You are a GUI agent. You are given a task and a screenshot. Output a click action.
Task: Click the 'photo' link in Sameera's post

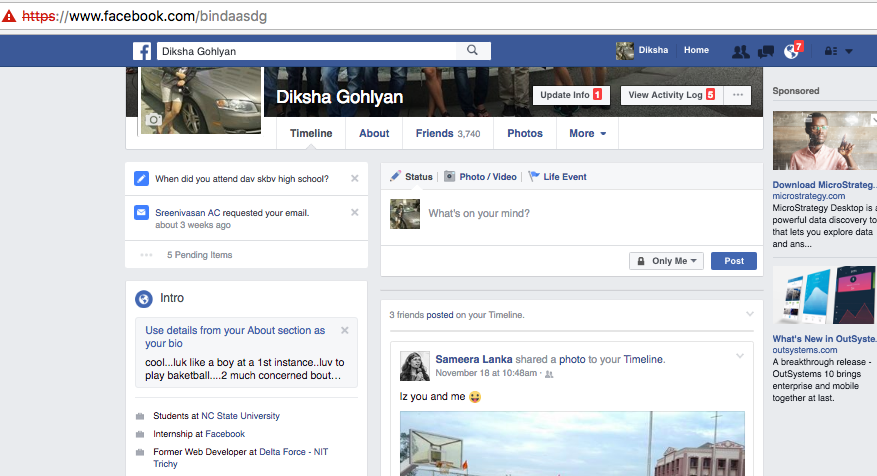[x=572, y=359]
